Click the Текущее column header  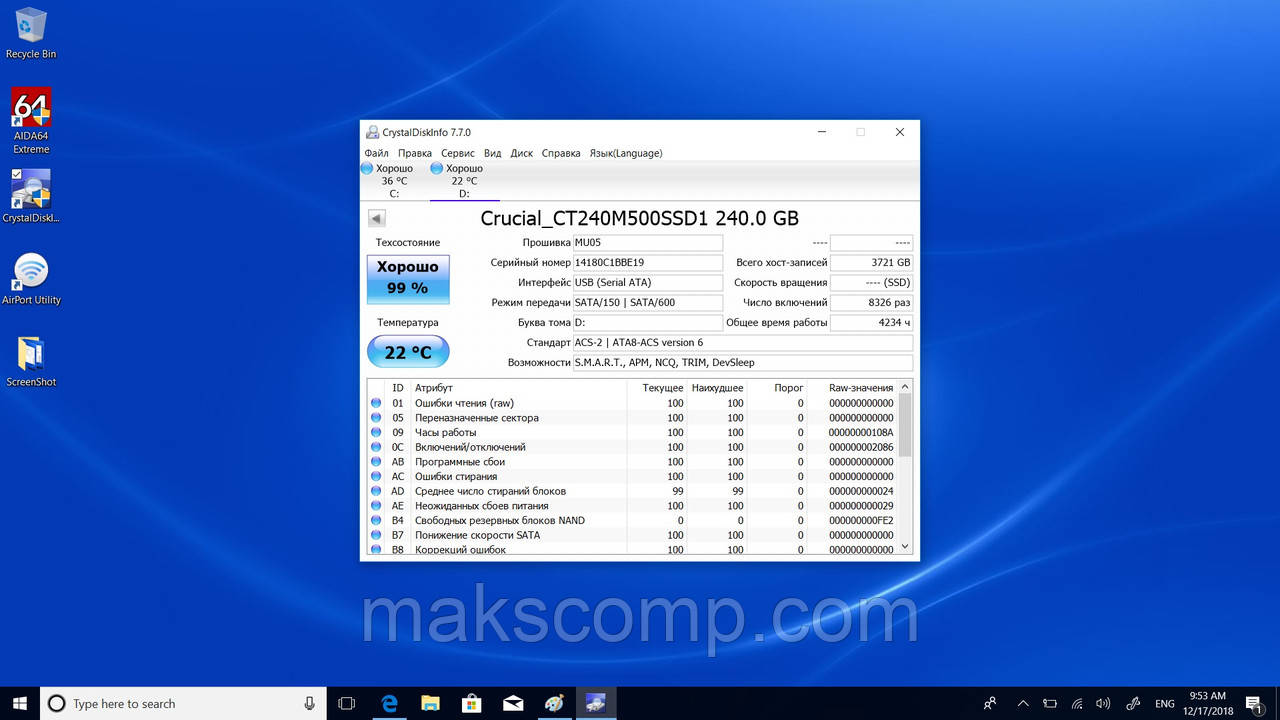click(658, 388)
